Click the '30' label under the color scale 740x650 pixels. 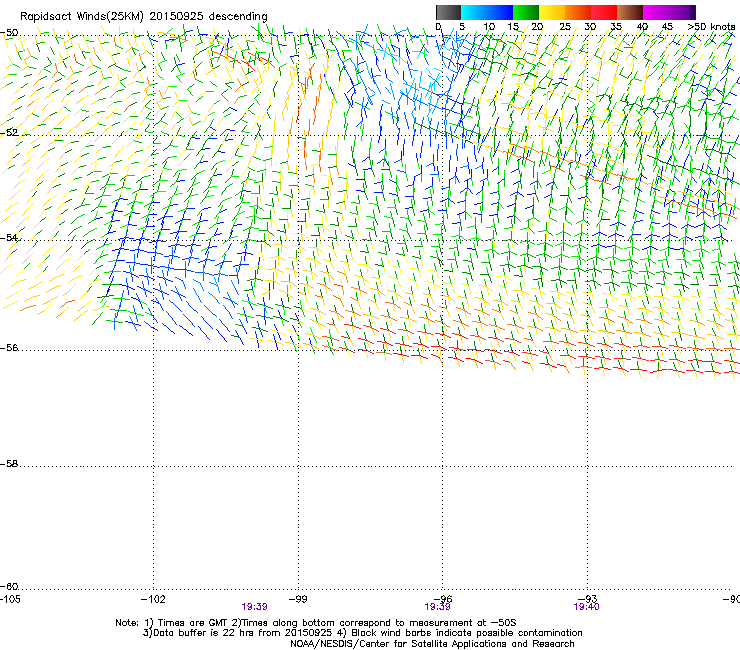(590, 26)
